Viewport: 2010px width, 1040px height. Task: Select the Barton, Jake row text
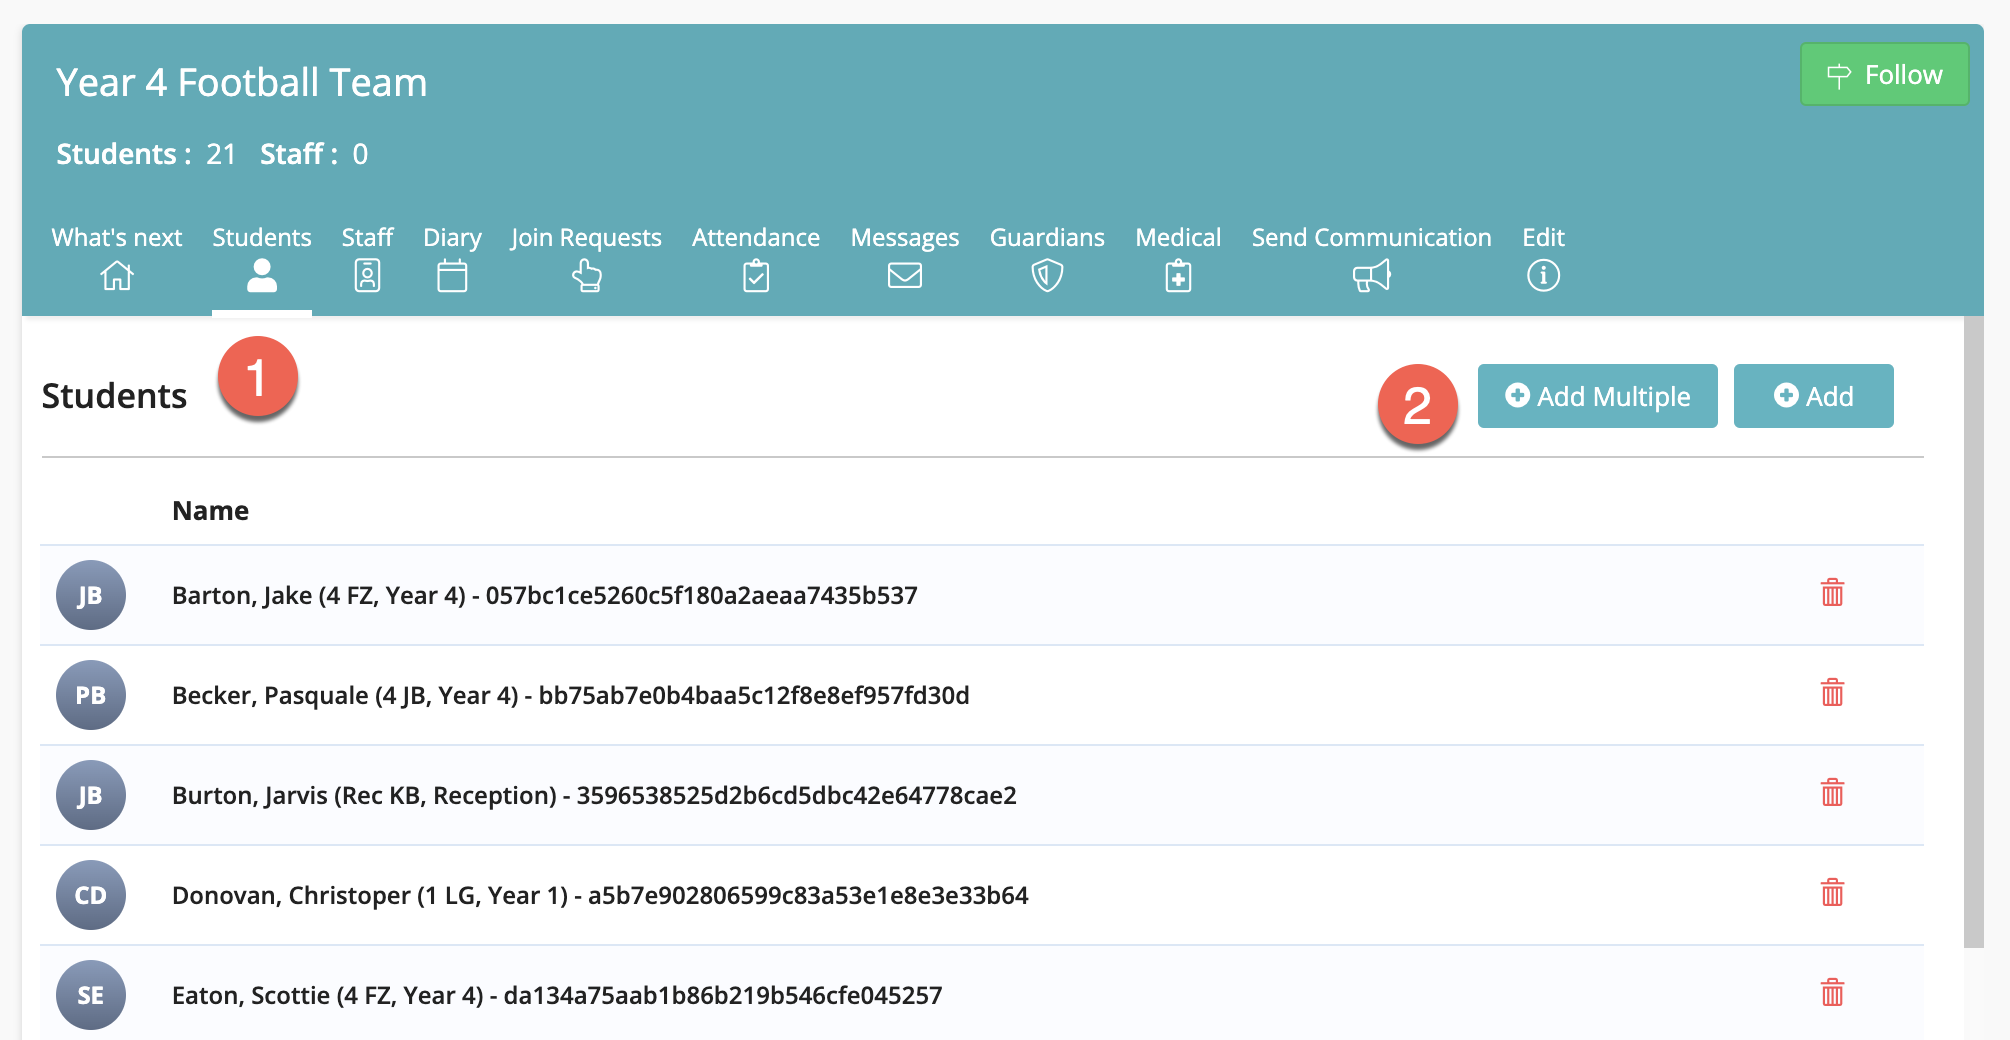(545, 595)
